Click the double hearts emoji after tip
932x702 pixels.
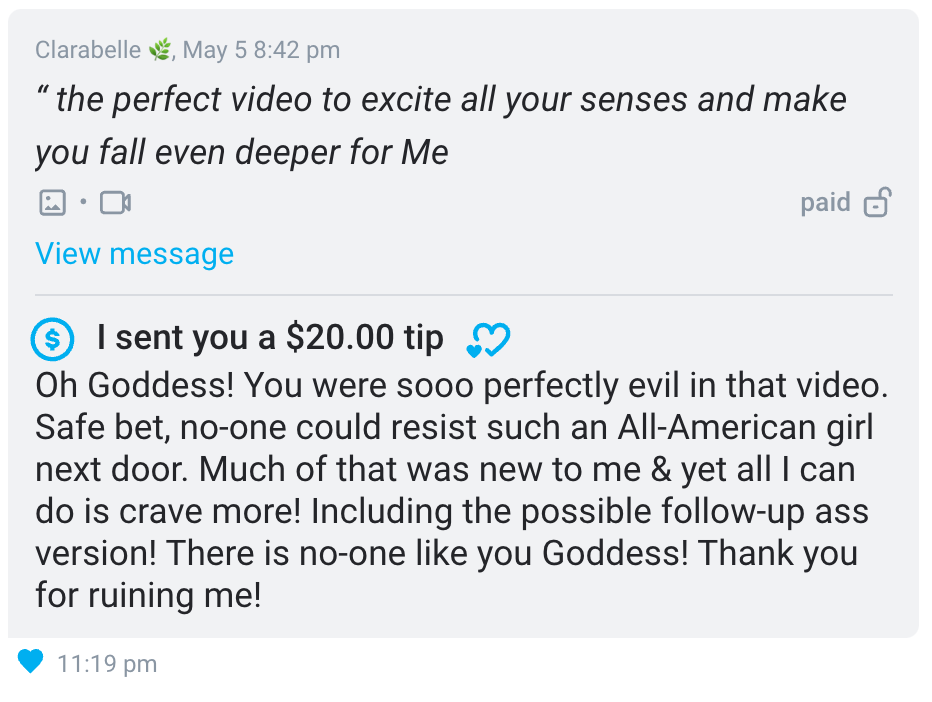pyautogui.click(x=488, y=339)
